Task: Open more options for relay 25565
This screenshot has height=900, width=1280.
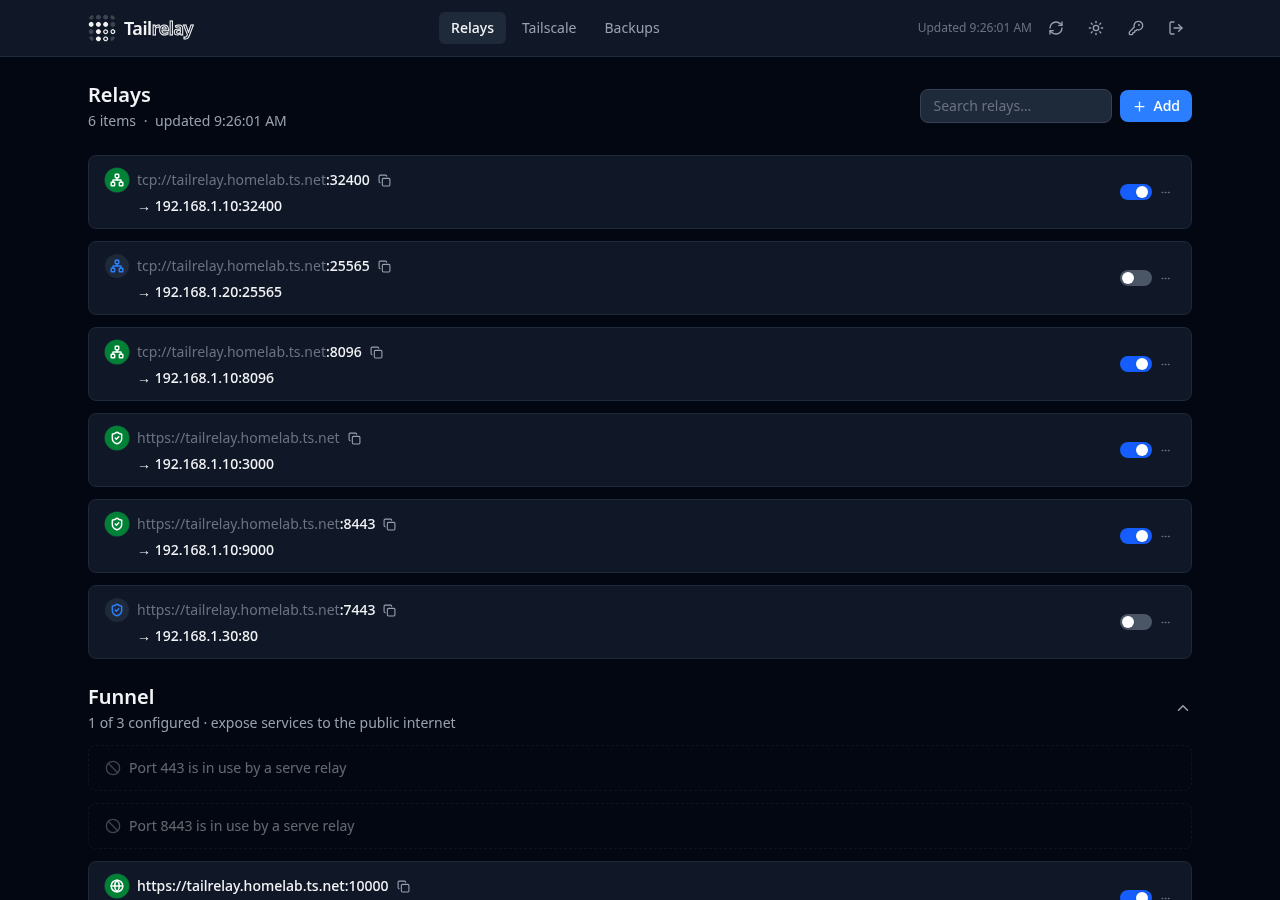Action: [x=1166, y=278]
